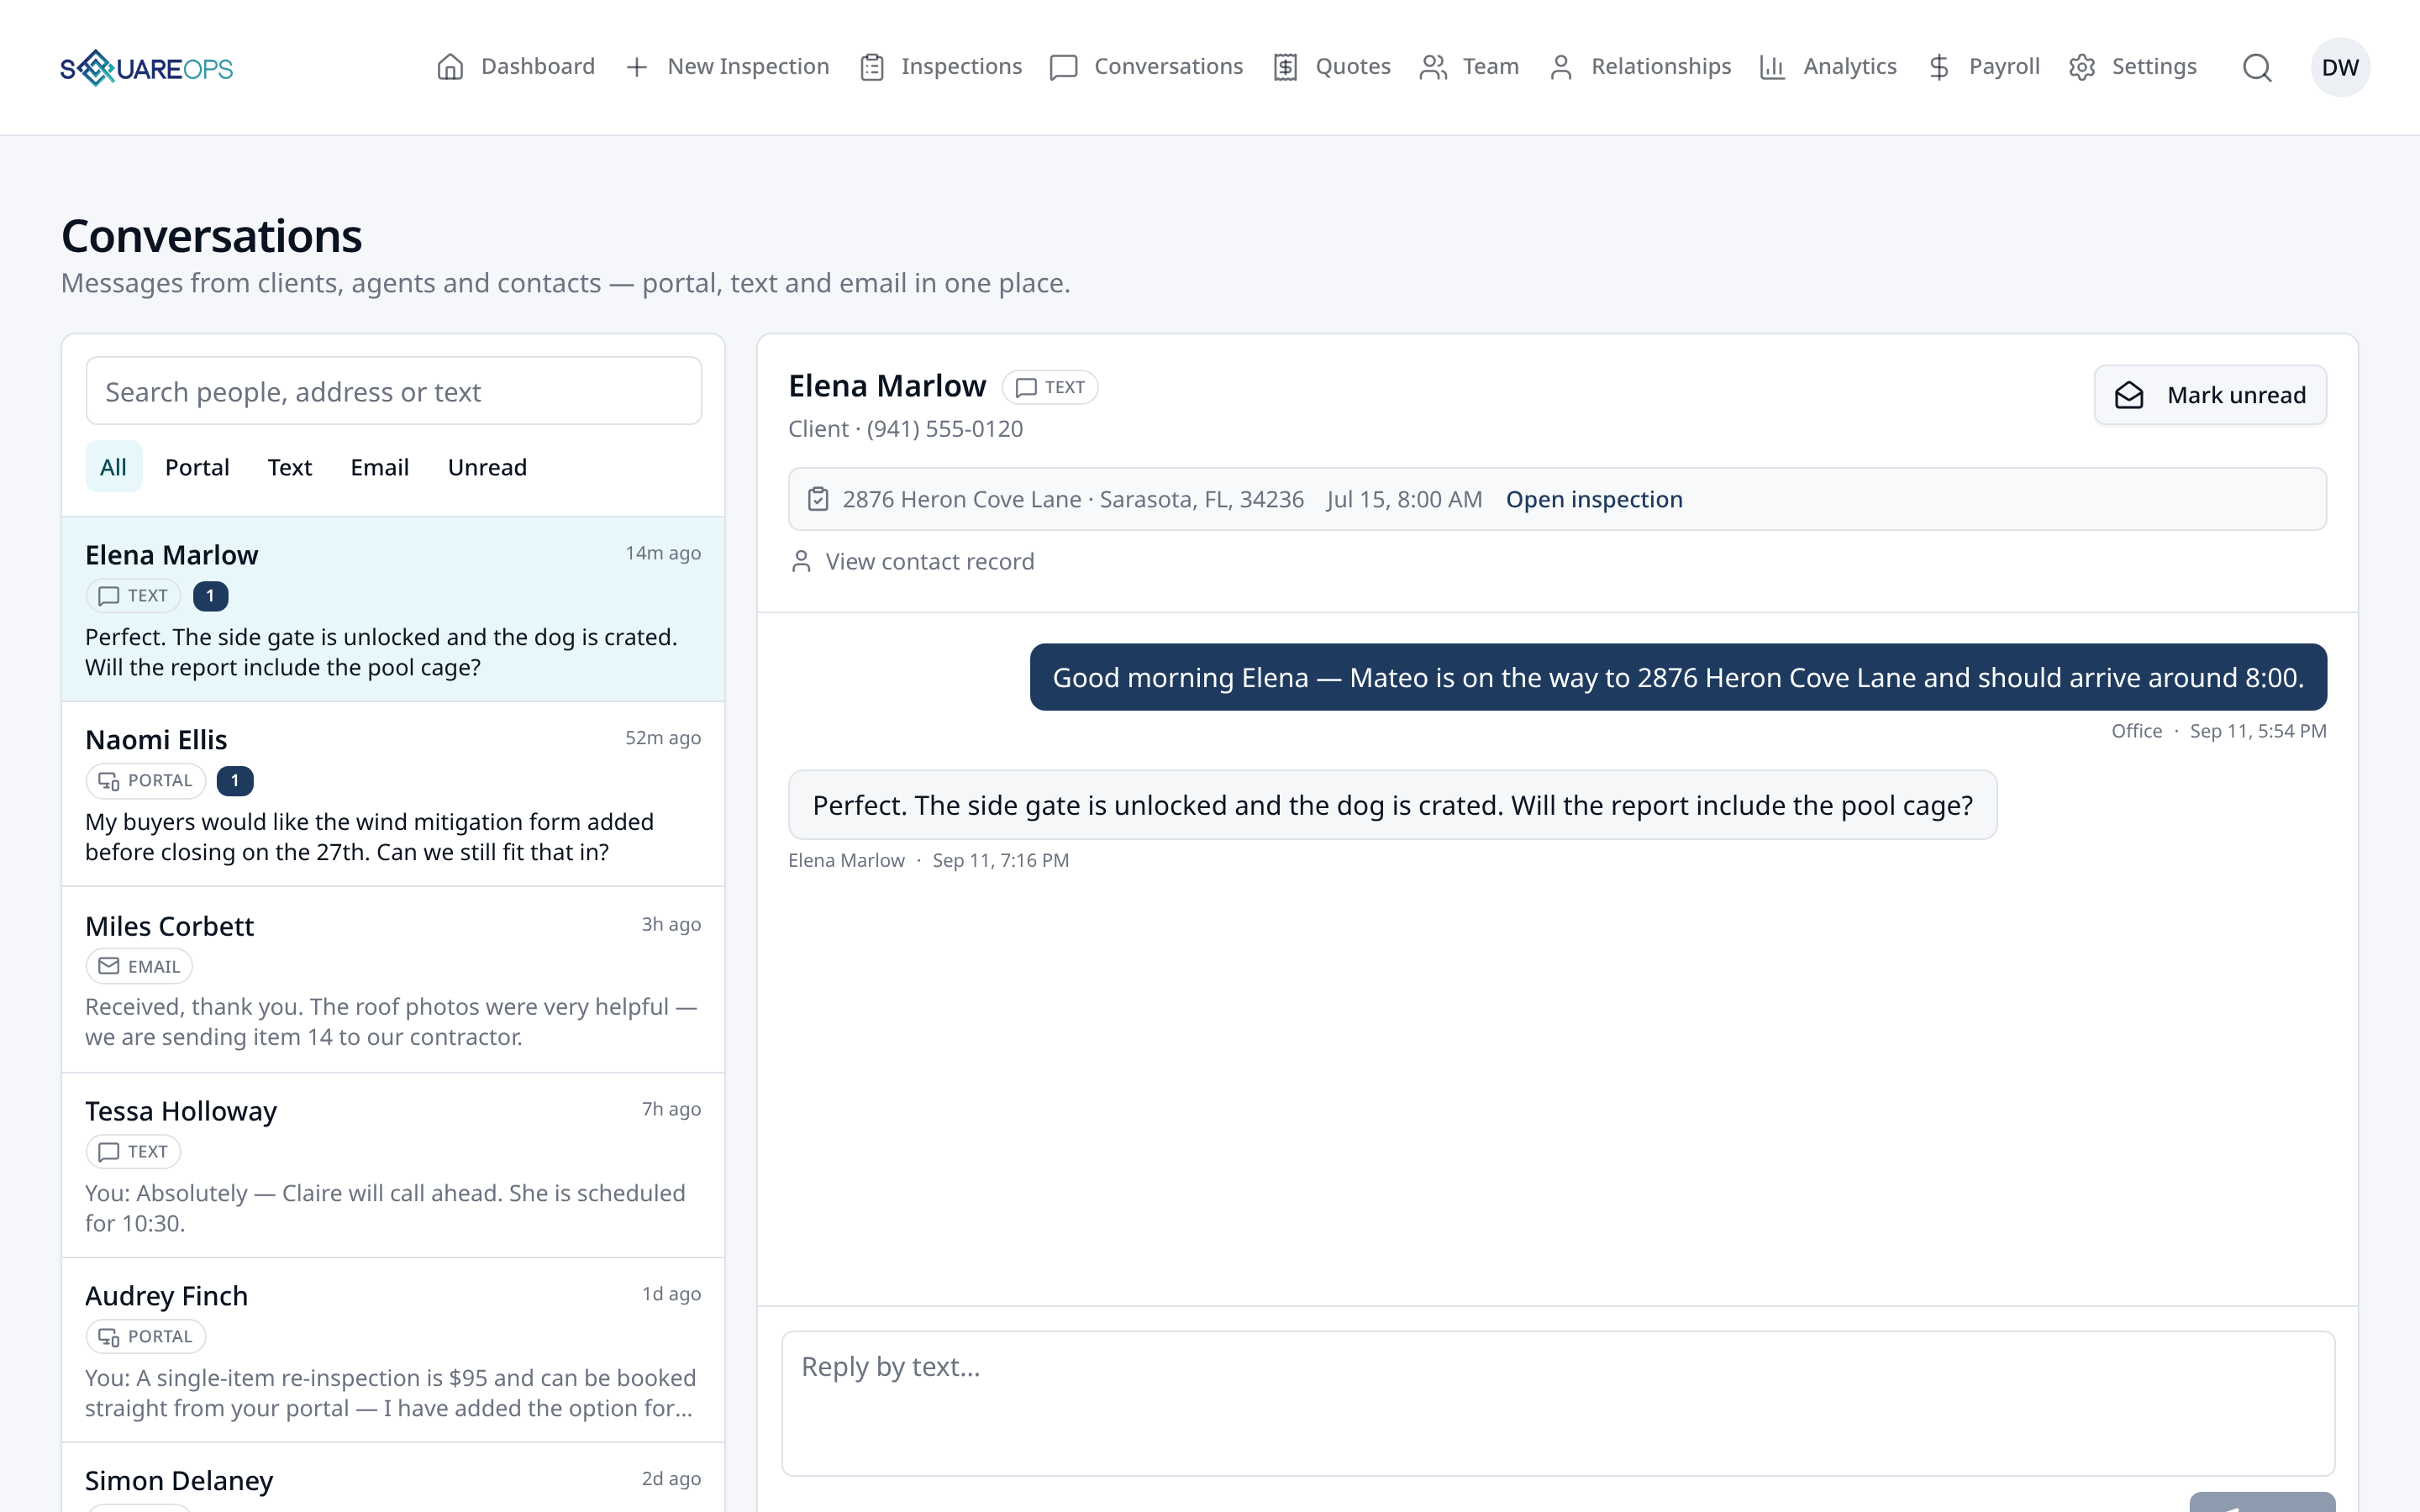Click the Conversations chat bubble icon
The height and width of the screenshot is (1512, 2420).
tap(1064, 67)
